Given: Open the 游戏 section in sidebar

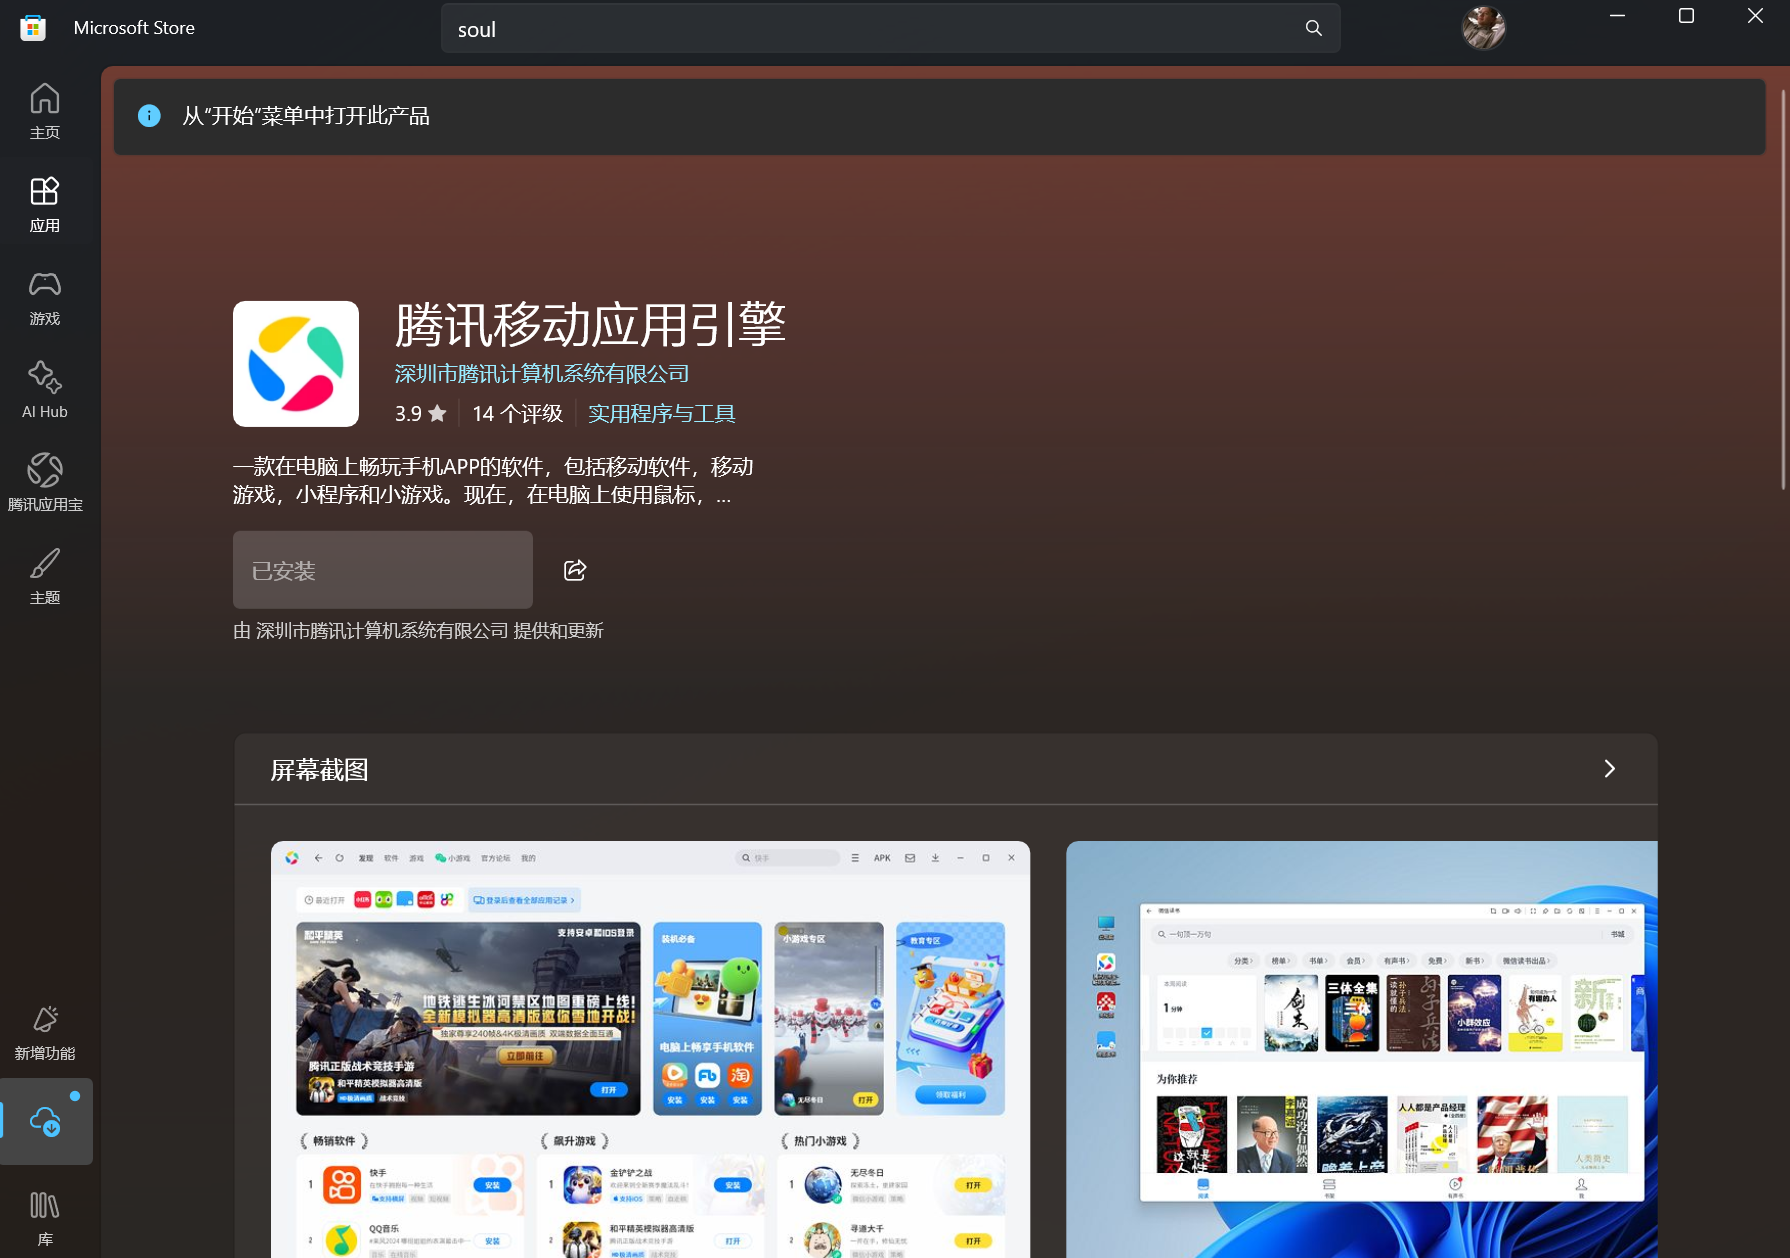Looking at the screenshot, I should click(x=45, y=297).
